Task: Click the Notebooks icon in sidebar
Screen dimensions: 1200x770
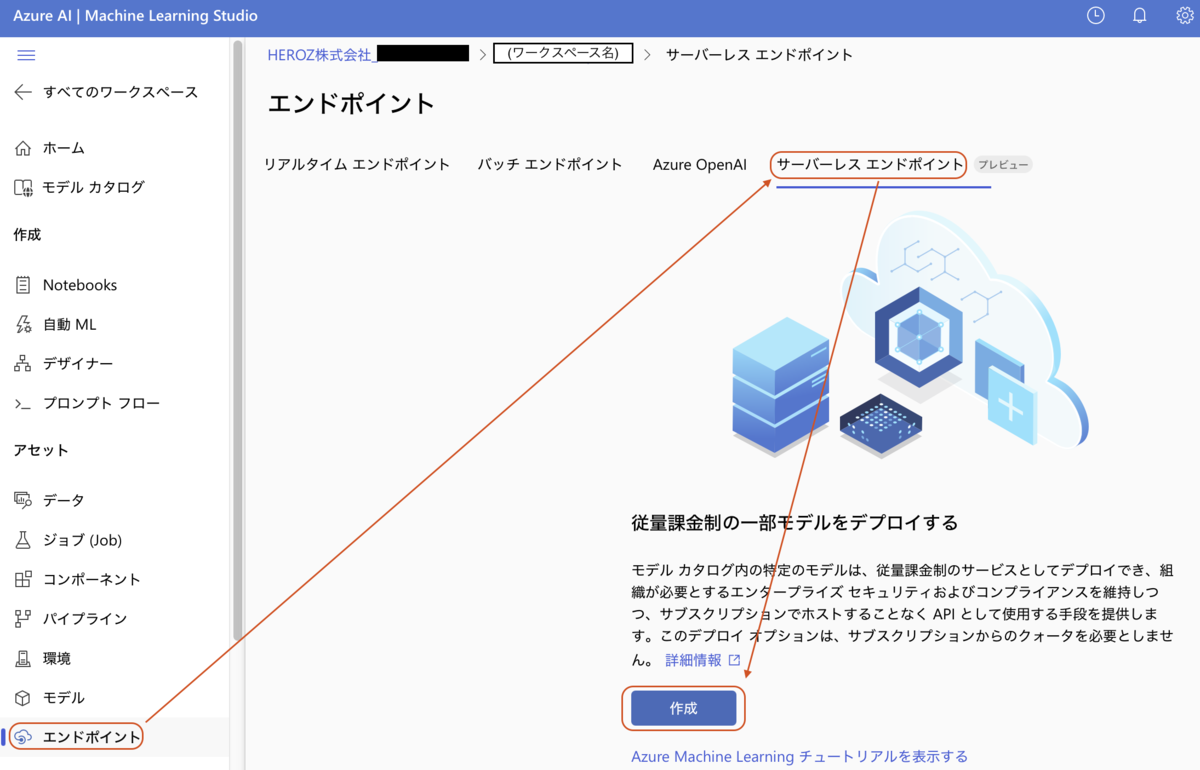Action: coord(23,285)
